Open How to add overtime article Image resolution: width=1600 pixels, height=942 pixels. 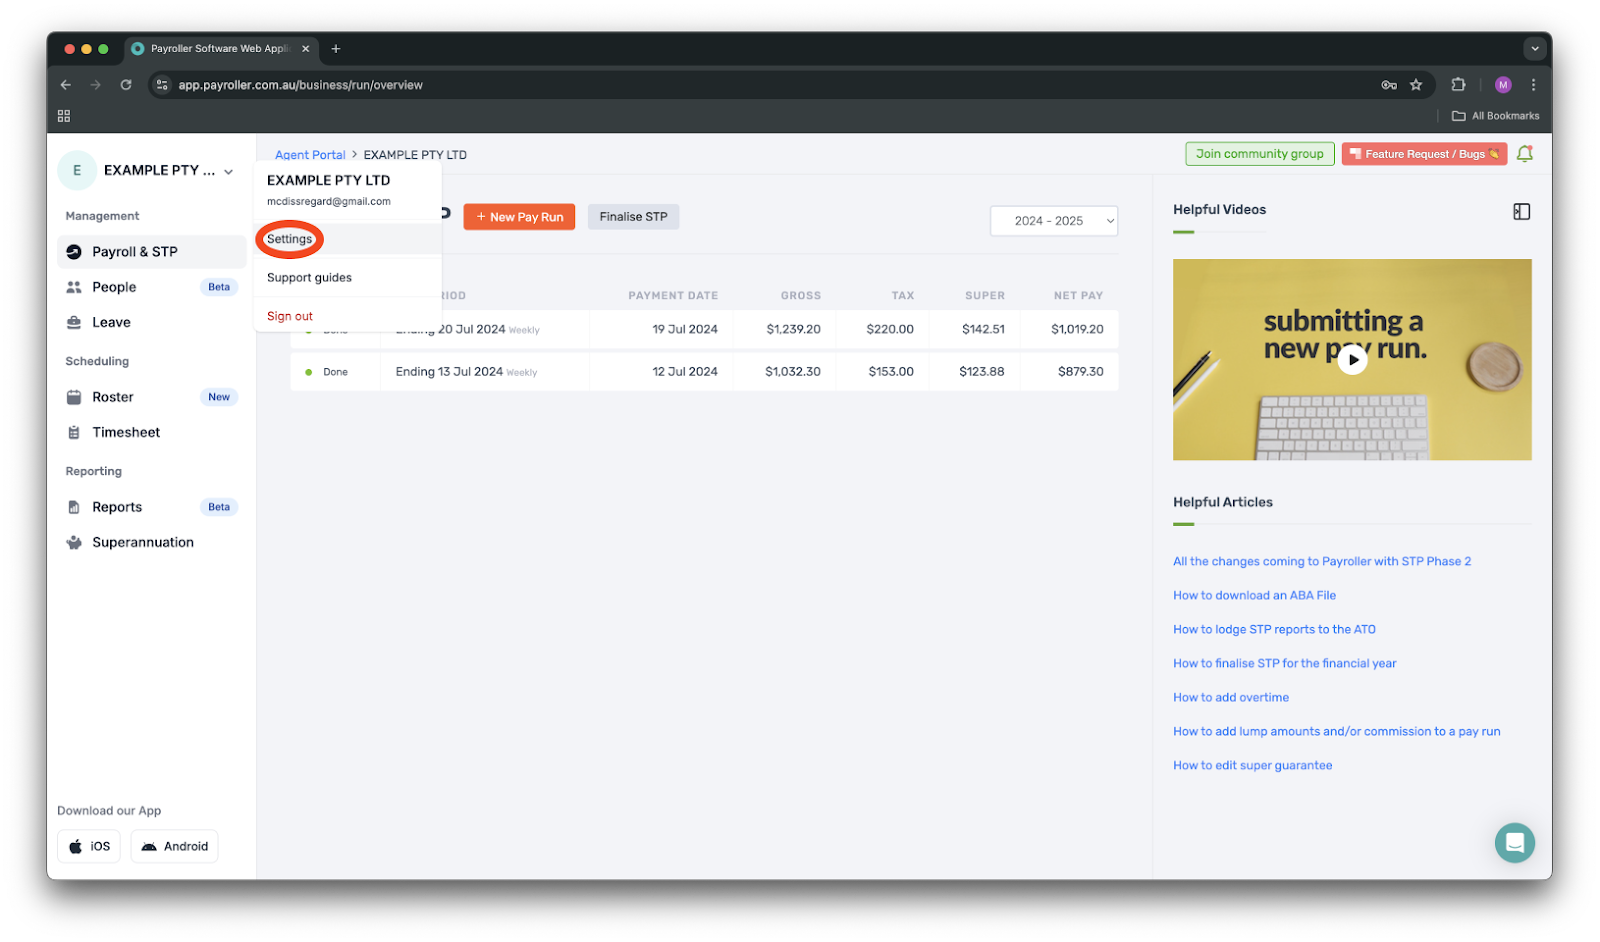coord(1231,698)
